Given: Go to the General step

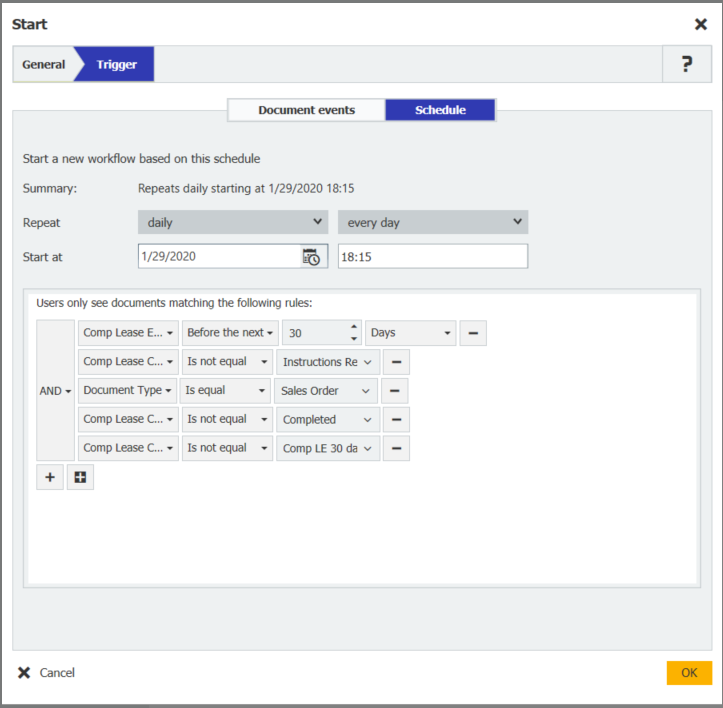Looking at the screenshot, I should [44, 65].
